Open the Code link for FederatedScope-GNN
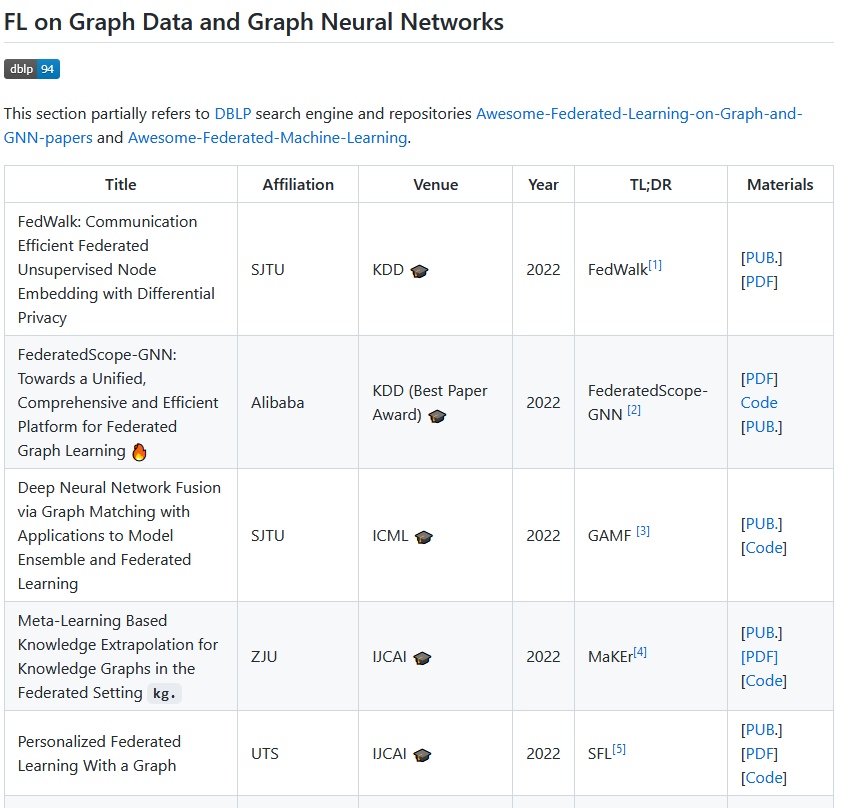 tap(759, 403)
